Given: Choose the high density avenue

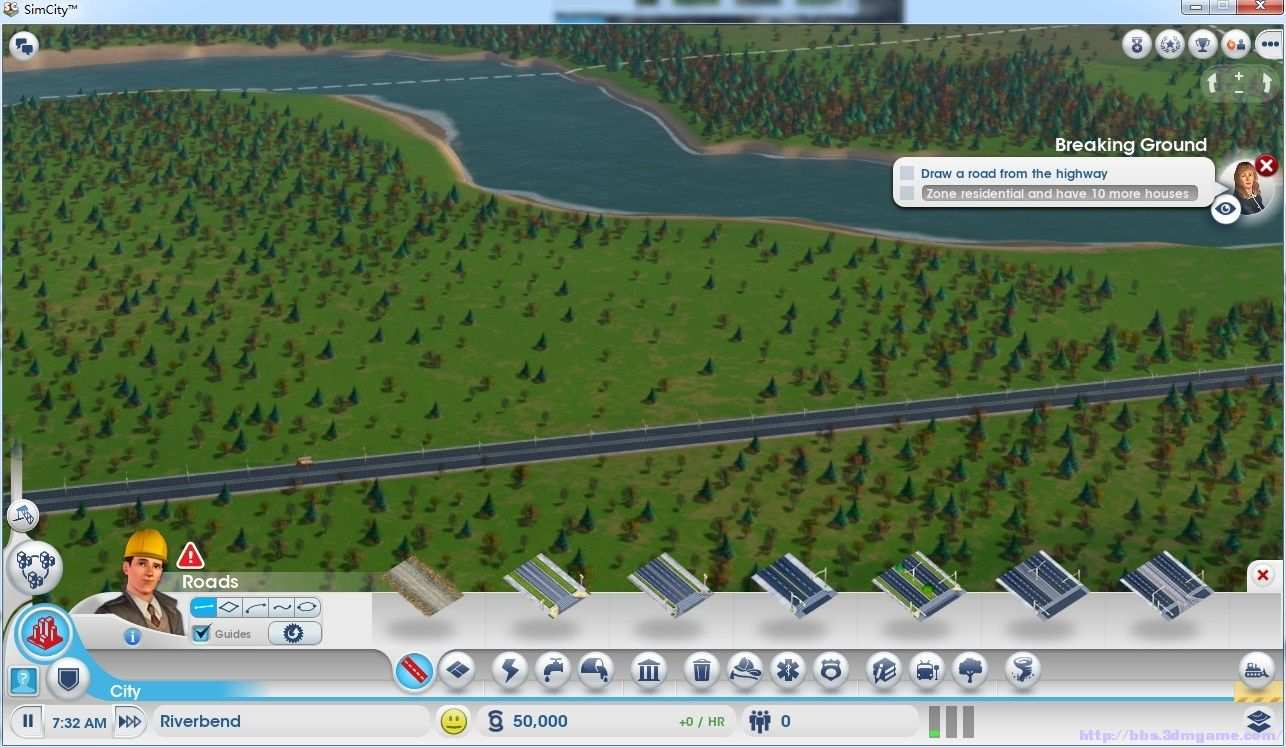Looking at the screenshot, I should [1042, 586].
